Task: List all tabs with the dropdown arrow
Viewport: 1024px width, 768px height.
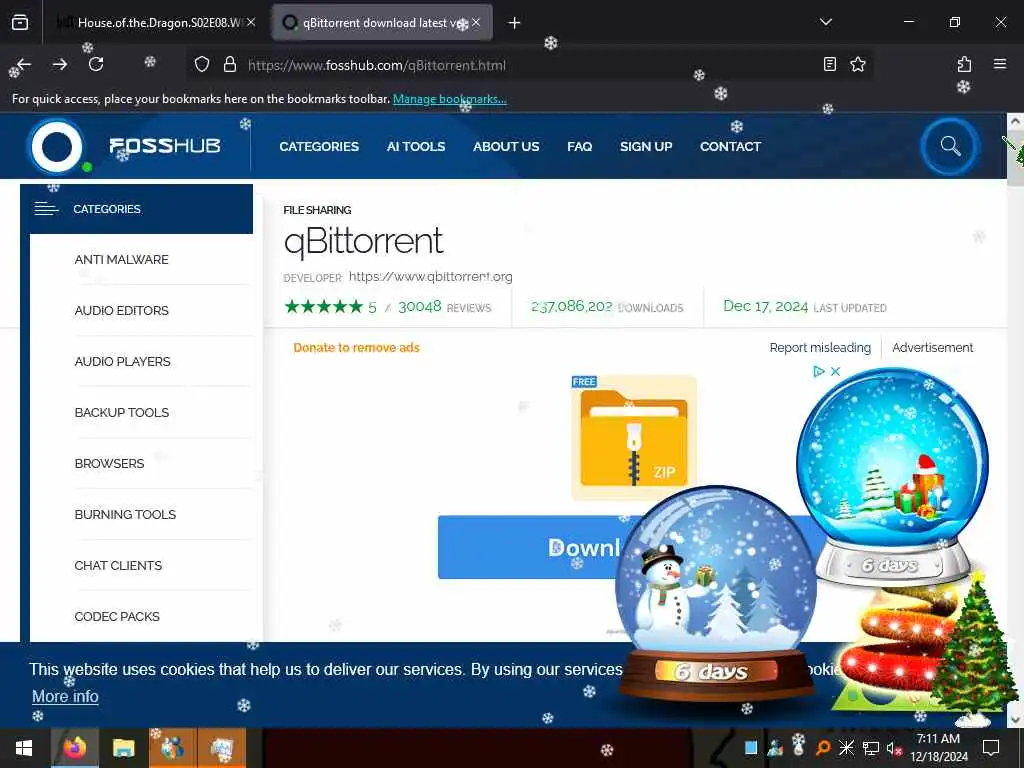Action: click(825, 22)
